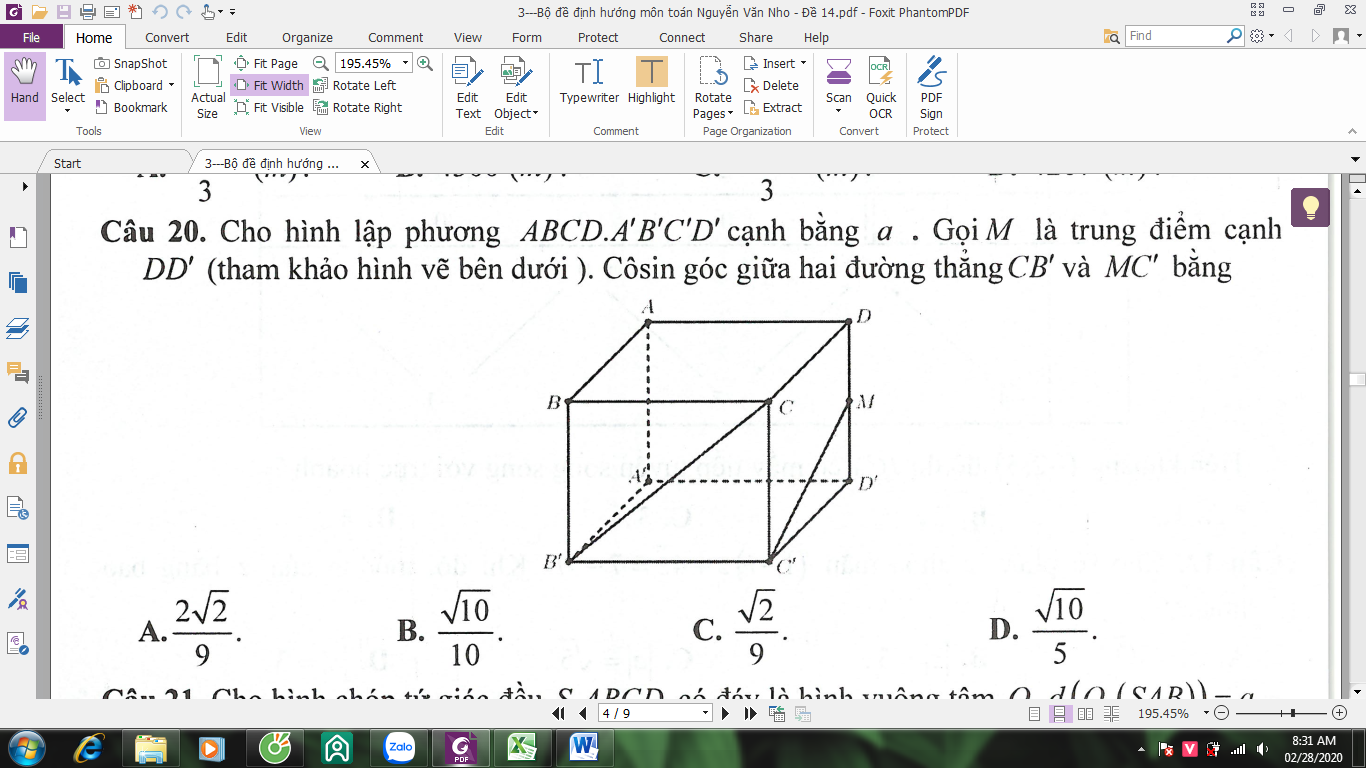The height and width of the screenshot is (768, 1366).
Task: Expand the page number dropdown
Action: (706, 713)
